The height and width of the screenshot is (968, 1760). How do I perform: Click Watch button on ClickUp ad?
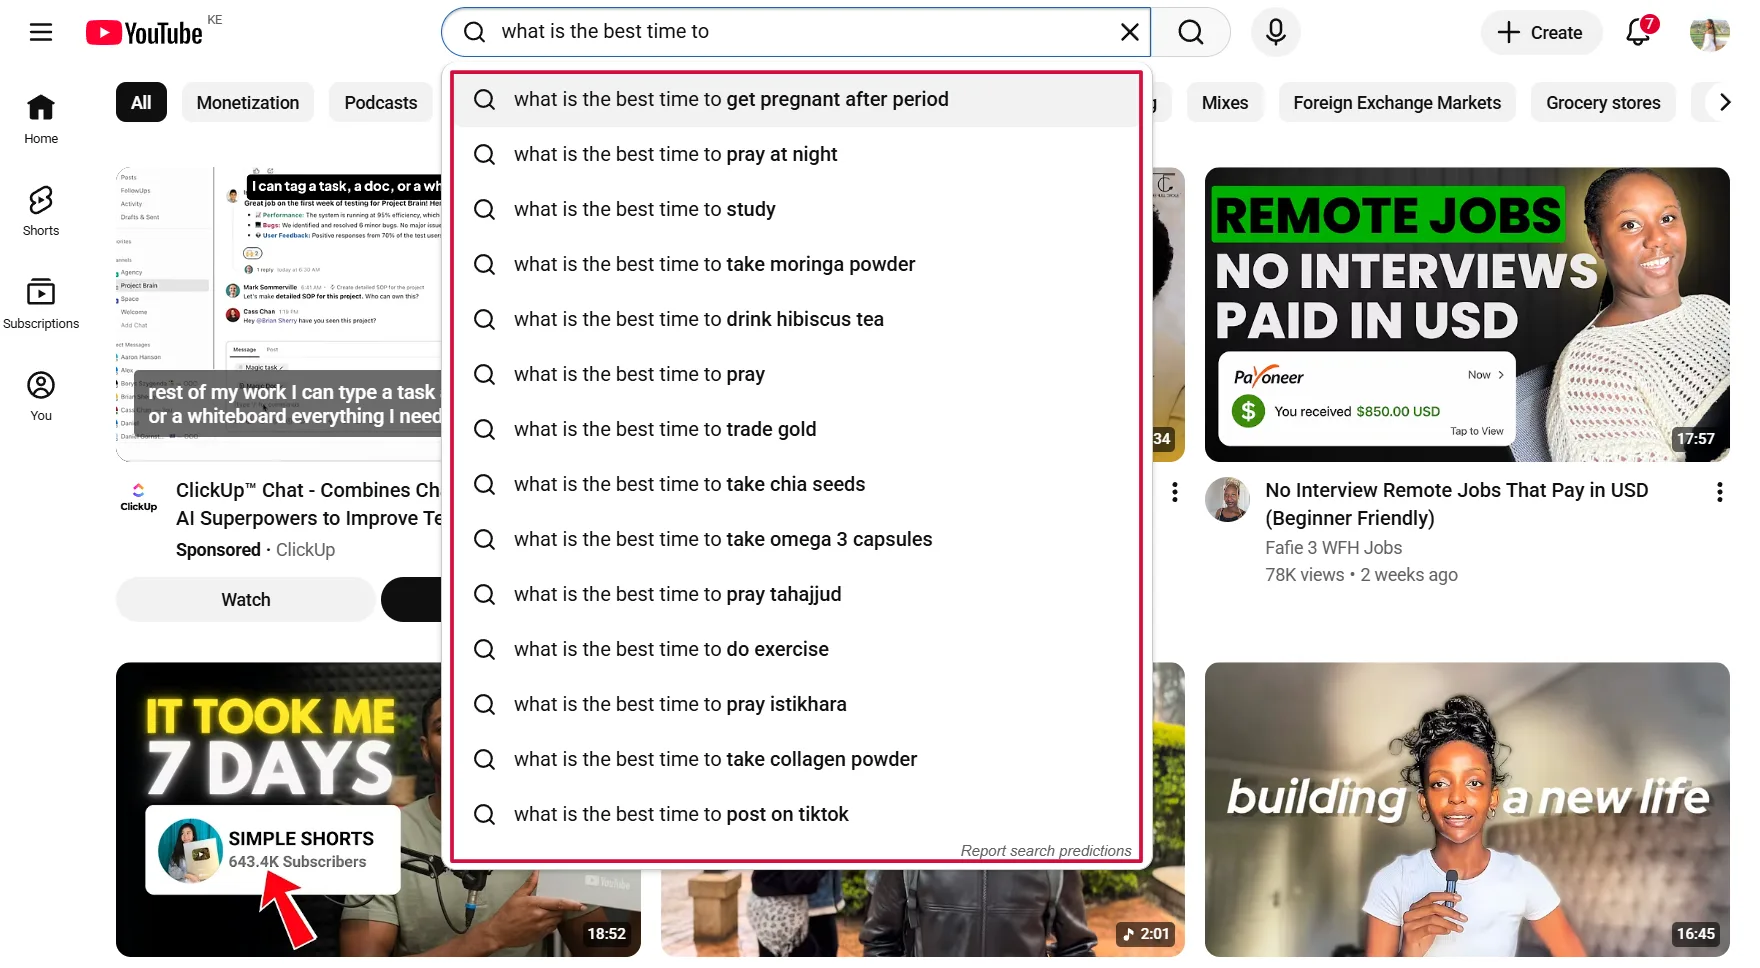click(246, 600)
